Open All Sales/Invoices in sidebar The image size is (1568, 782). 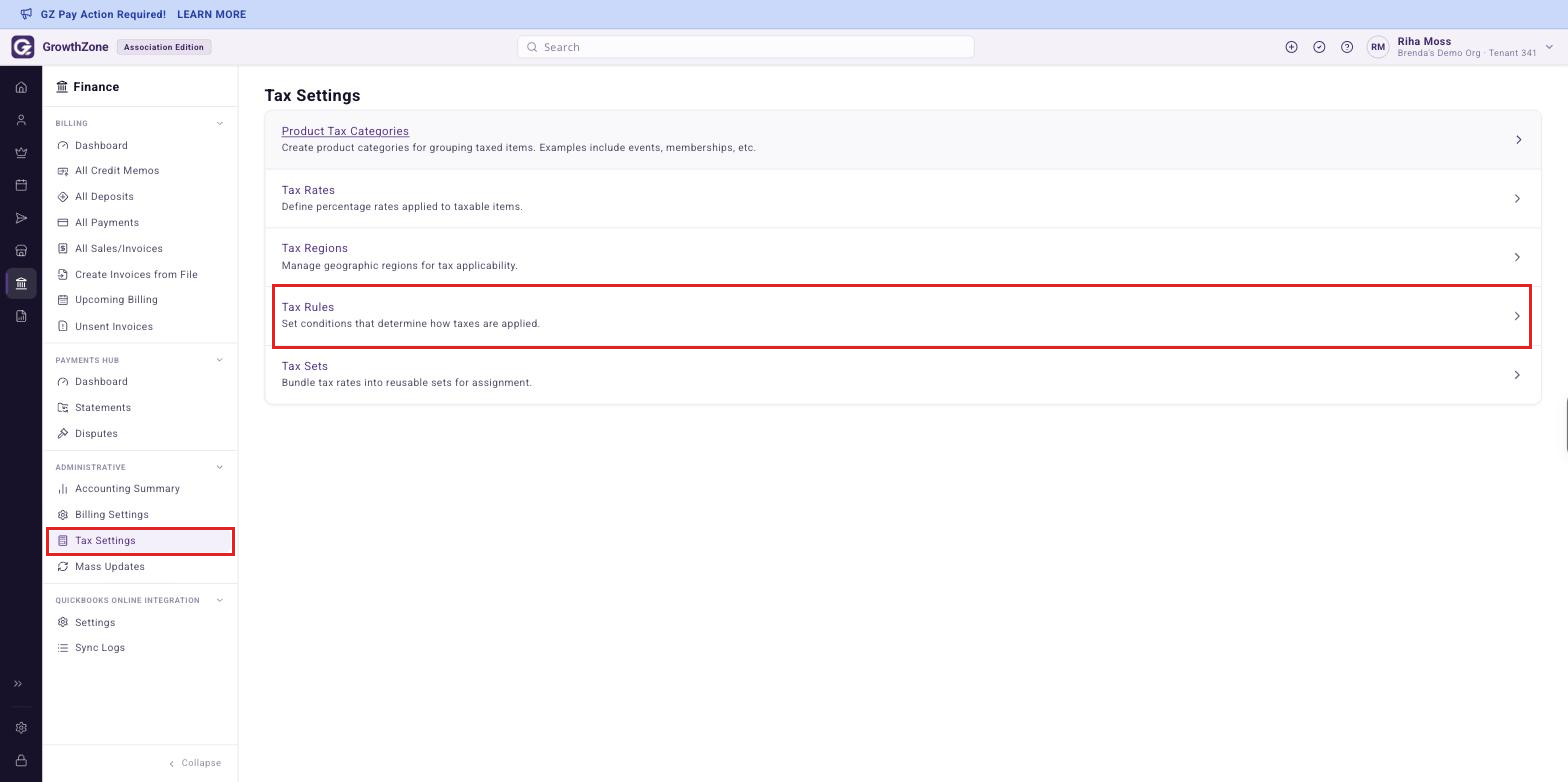(119, 249)
